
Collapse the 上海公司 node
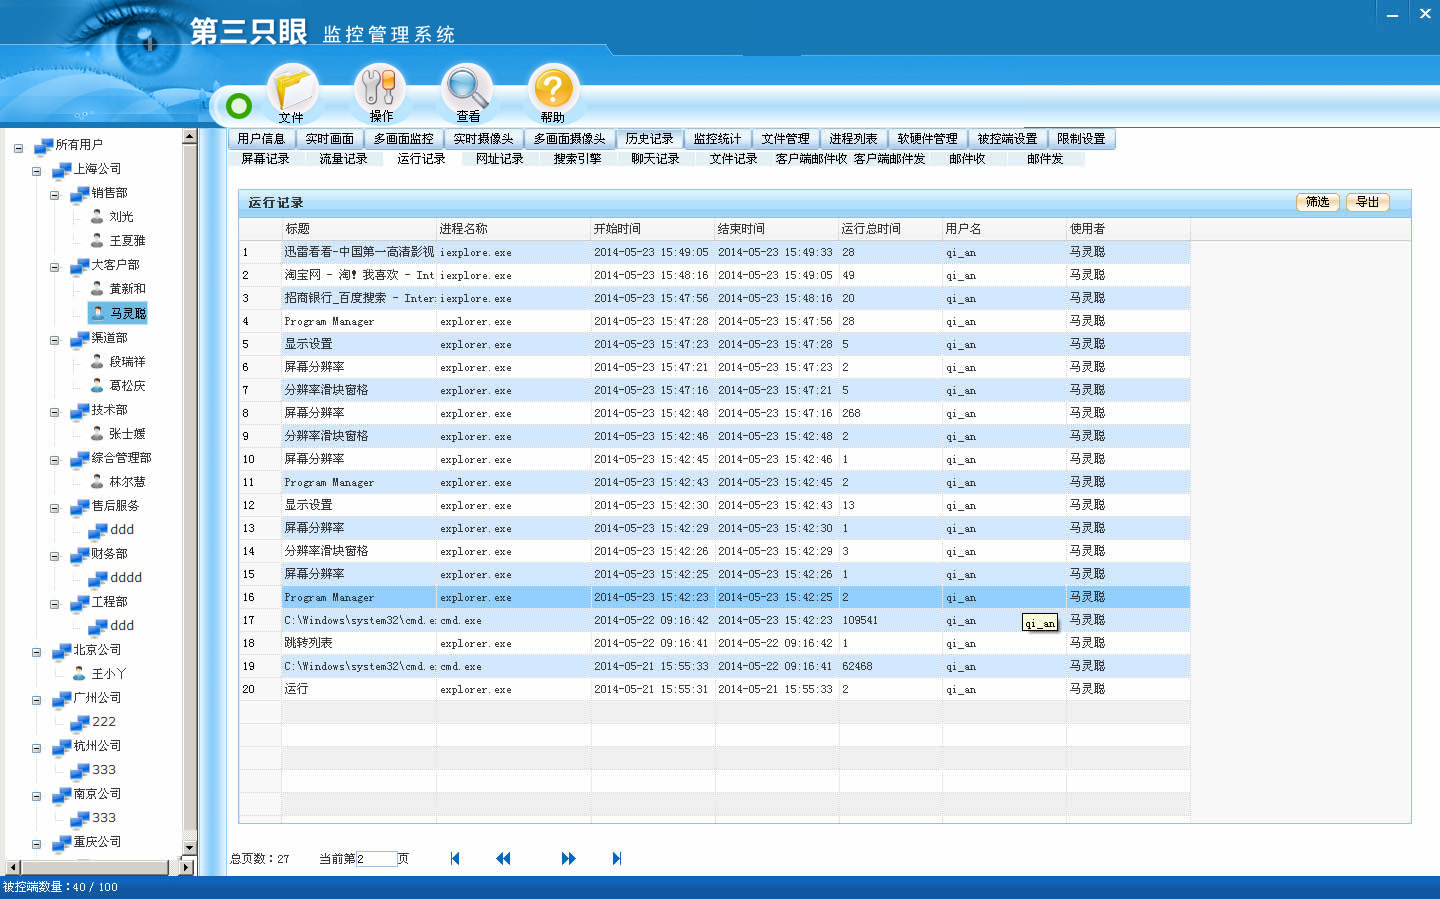[x=36, y=172]
